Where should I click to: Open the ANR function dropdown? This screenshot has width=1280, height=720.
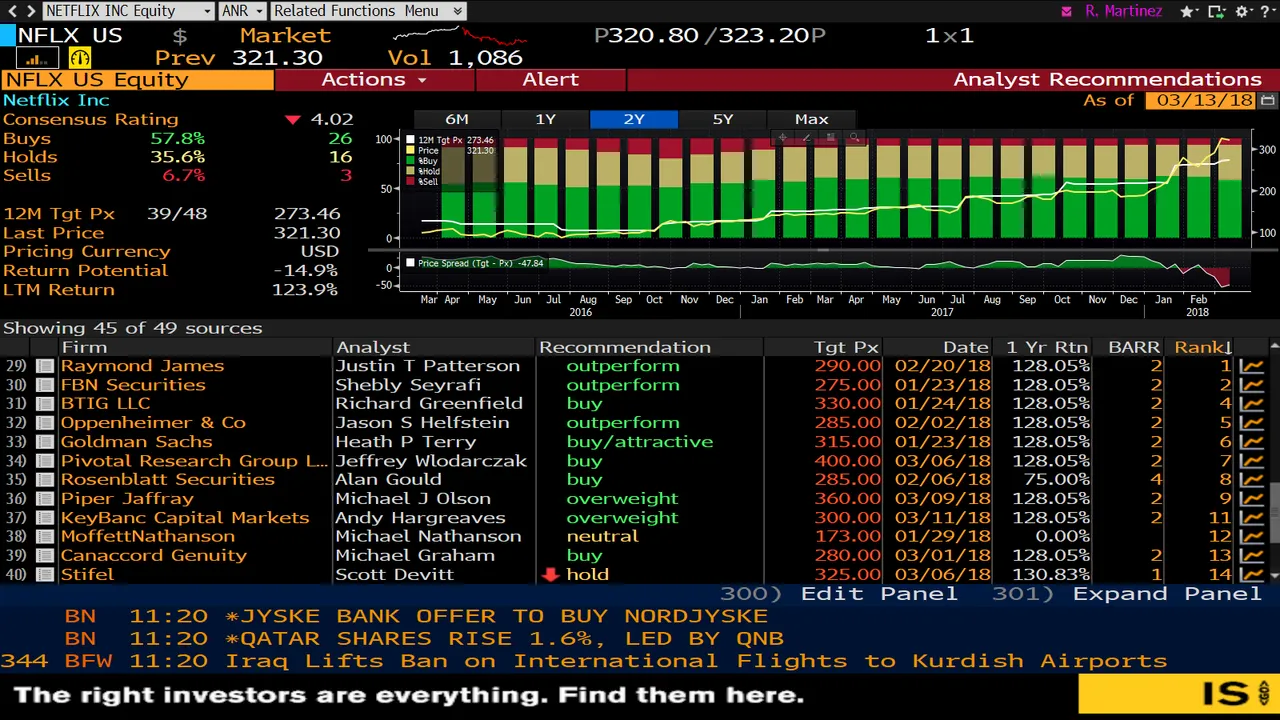(242, 11)
